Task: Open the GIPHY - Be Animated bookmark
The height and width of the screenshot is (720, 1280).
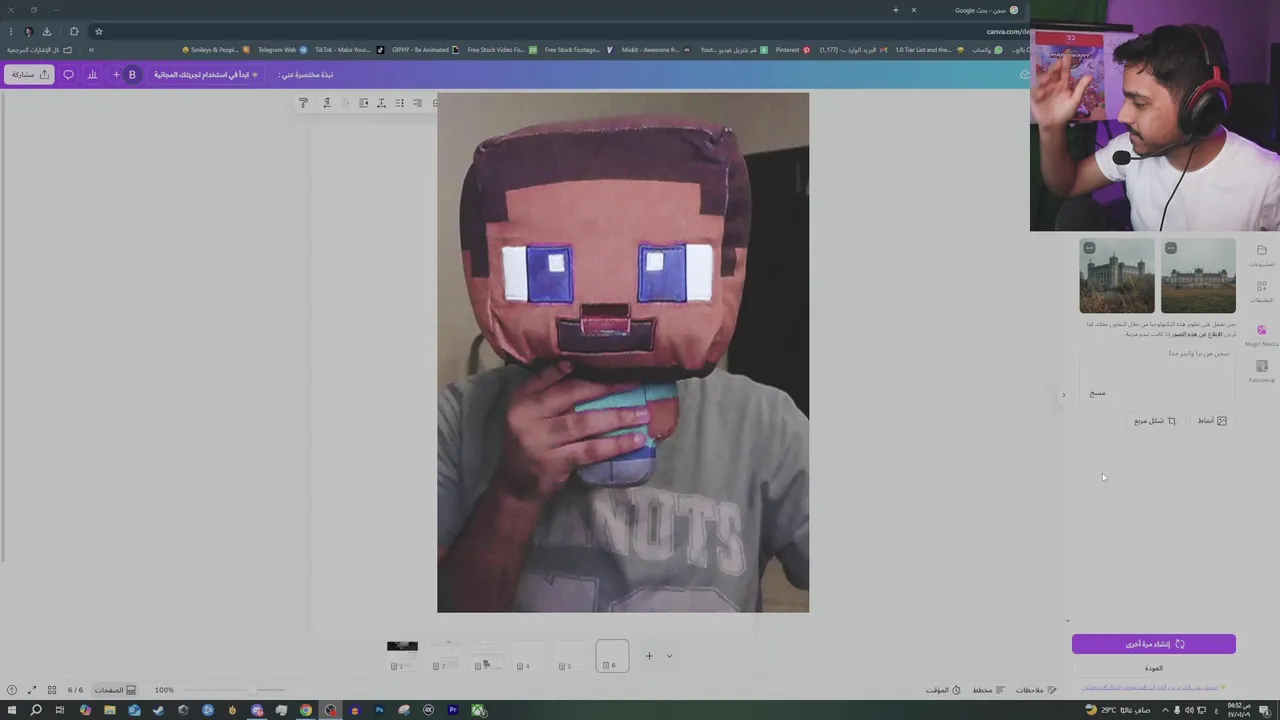Action: [425, 49]
